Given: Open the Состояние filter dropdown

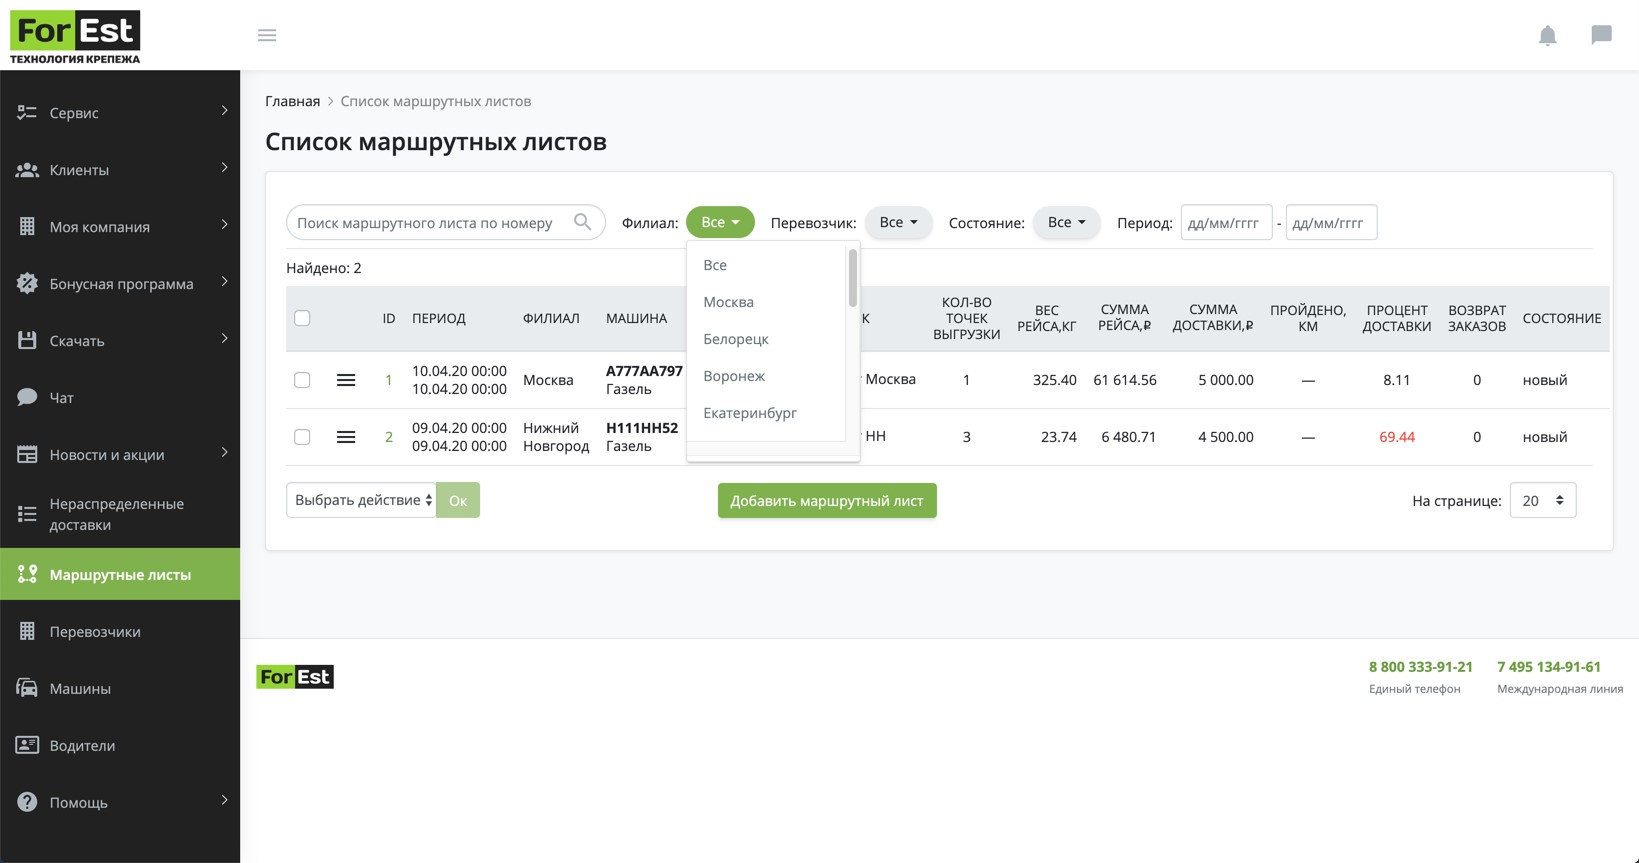Looking at the screenshot, I should click(1067, 222).
